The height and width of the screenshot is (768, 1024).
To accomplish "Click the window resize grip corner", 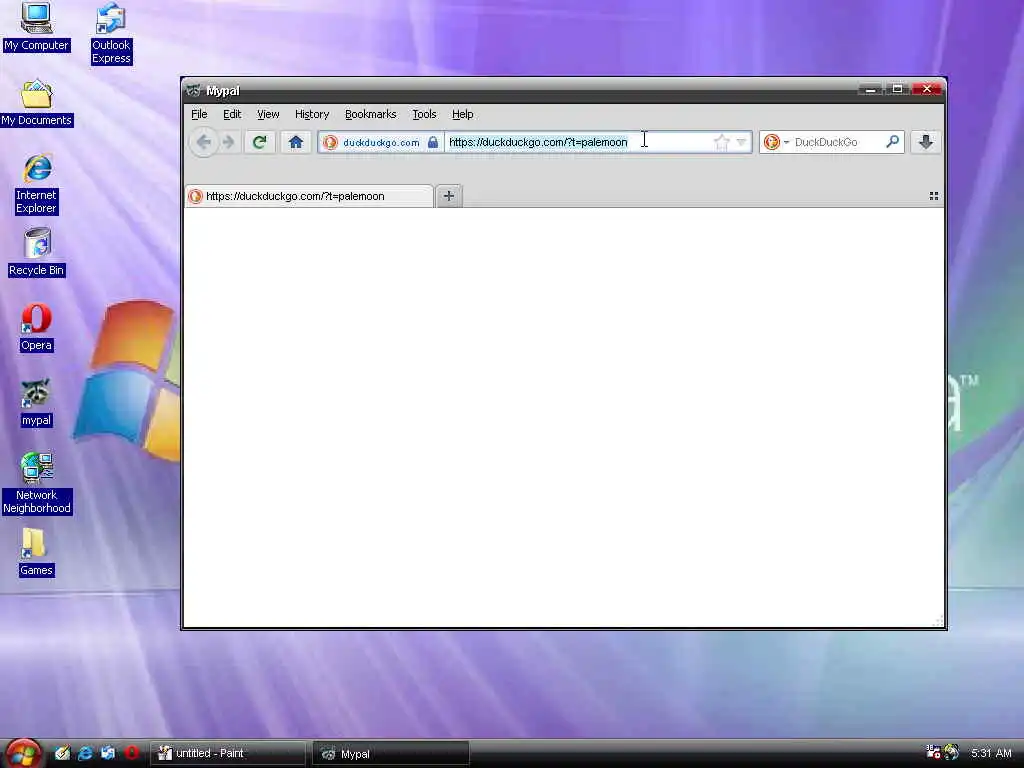I will click(939, 621).
